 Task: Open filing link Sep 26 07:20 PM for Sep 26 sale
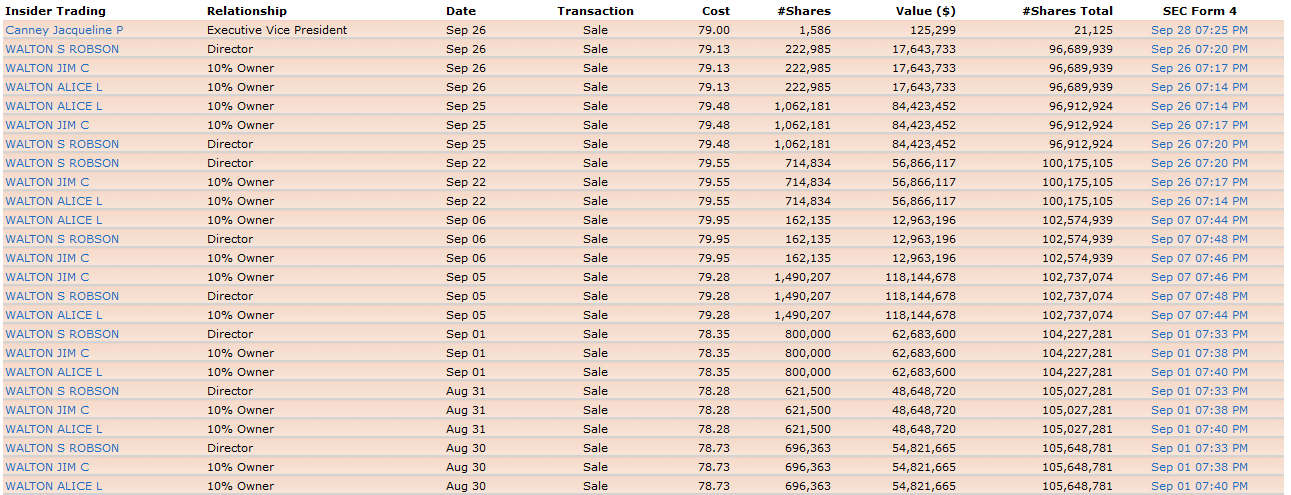click(x=1199, y=49)
